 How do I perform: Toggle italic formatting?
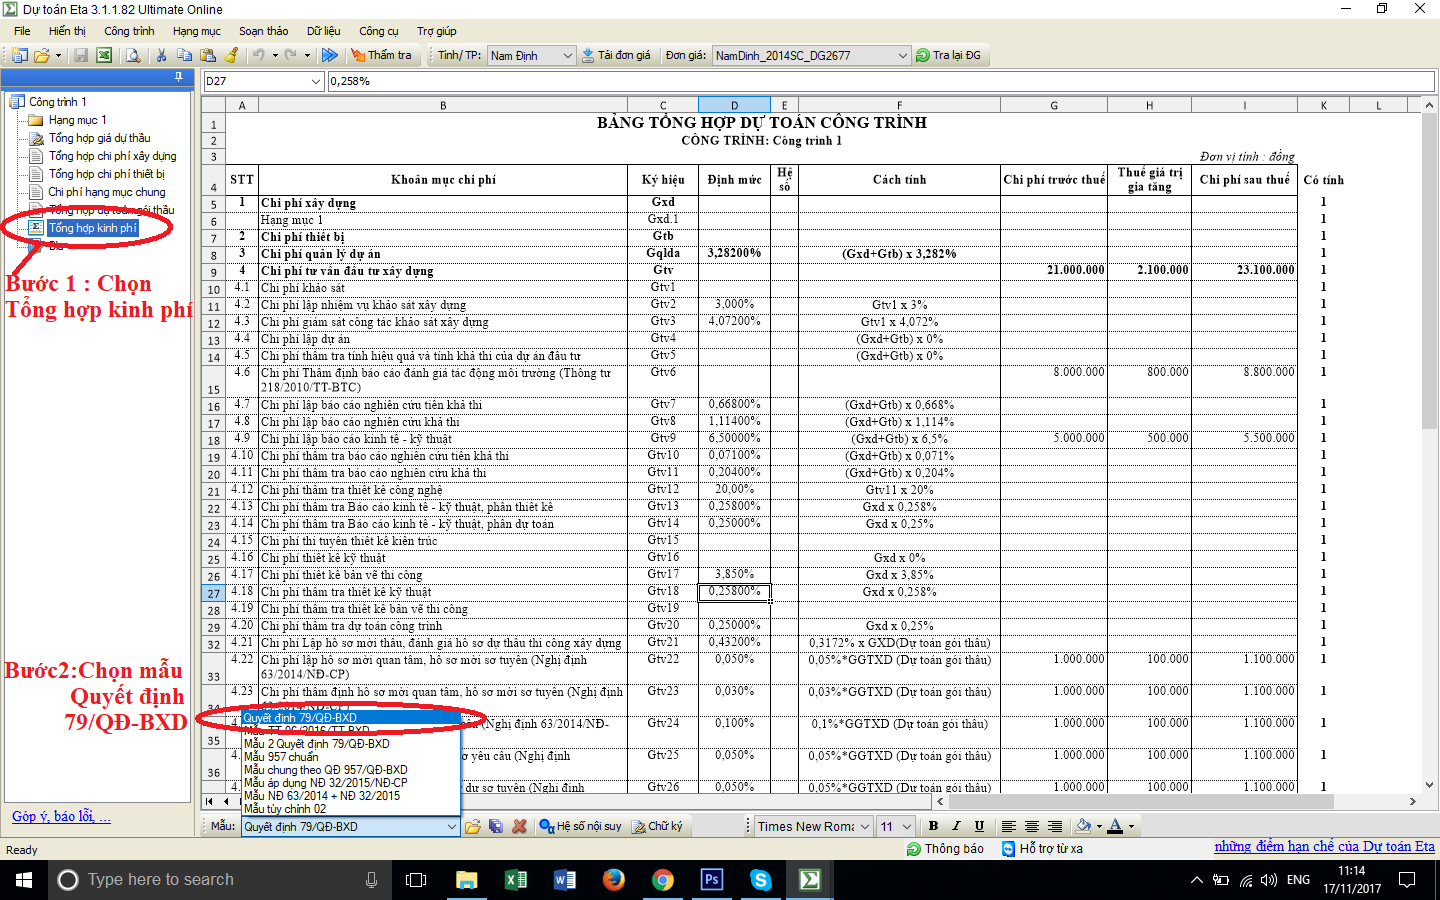pos(956,826)
